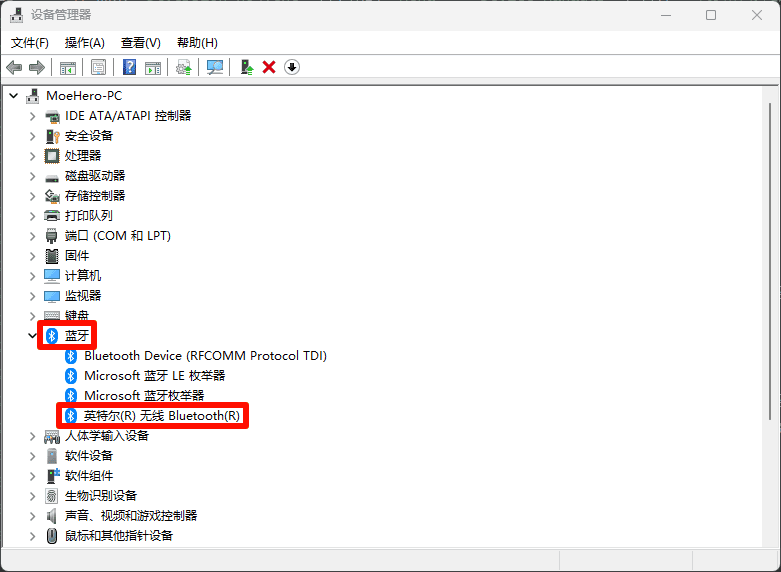Click the blue question mark Help icon
Viewport: 781px width, 572px height.
pos(130,67)
